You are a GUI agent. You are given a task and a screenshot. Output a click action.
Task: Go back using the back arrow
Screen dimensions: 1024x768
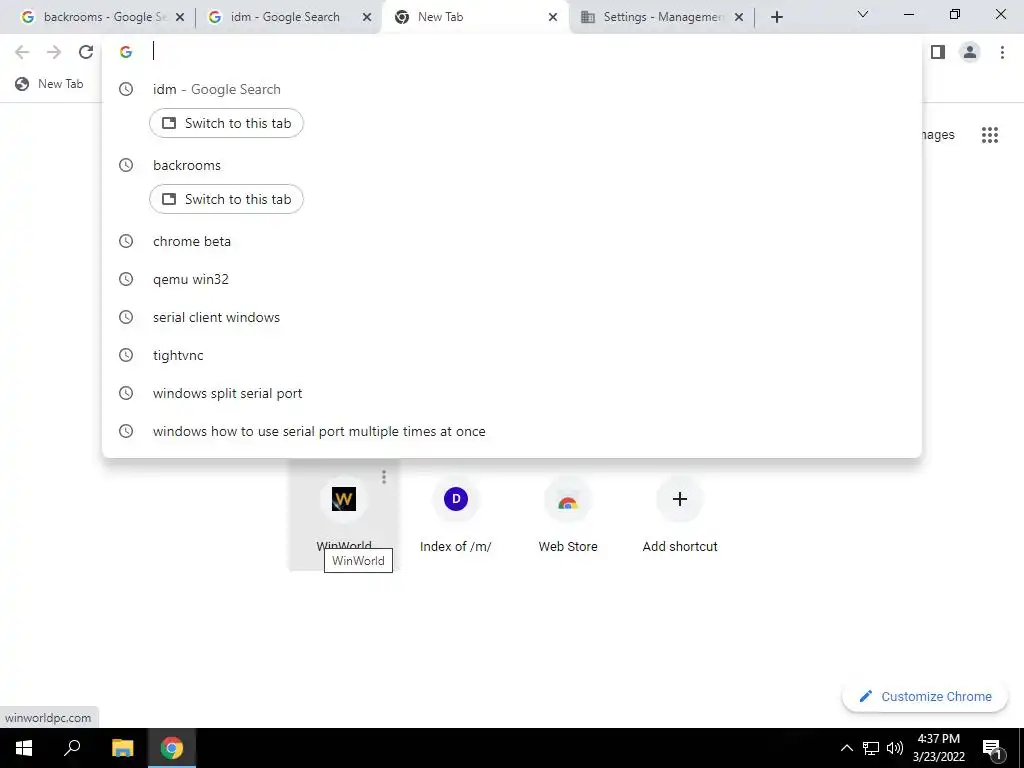point(22,52)
